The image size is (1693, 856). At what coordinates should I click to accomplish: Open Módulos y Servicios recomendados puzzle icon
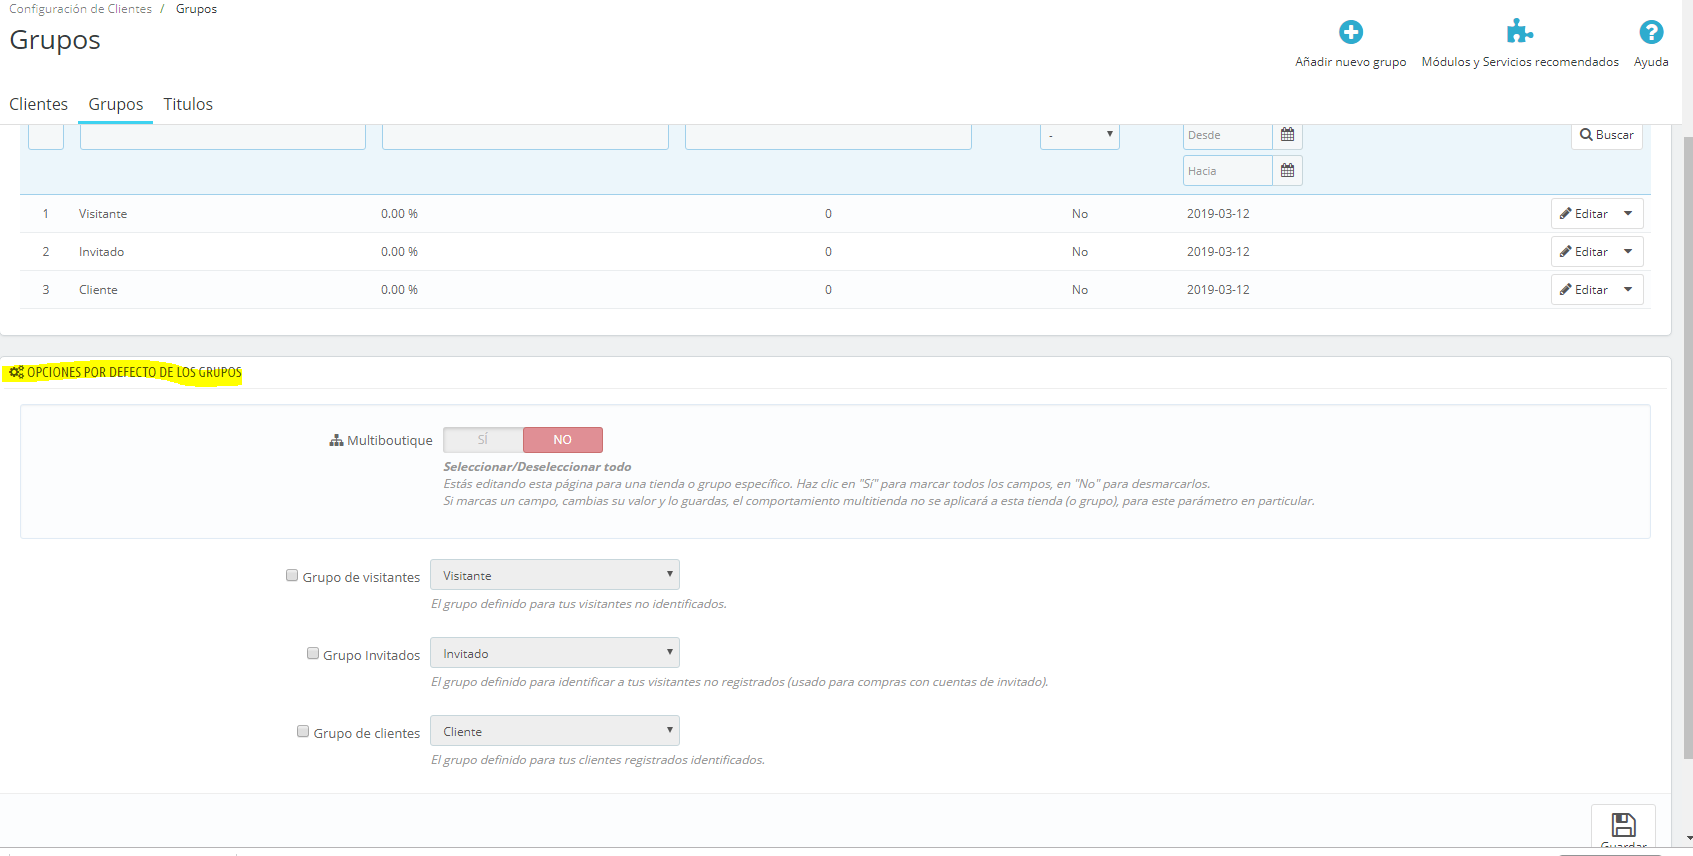(1520, 31)
